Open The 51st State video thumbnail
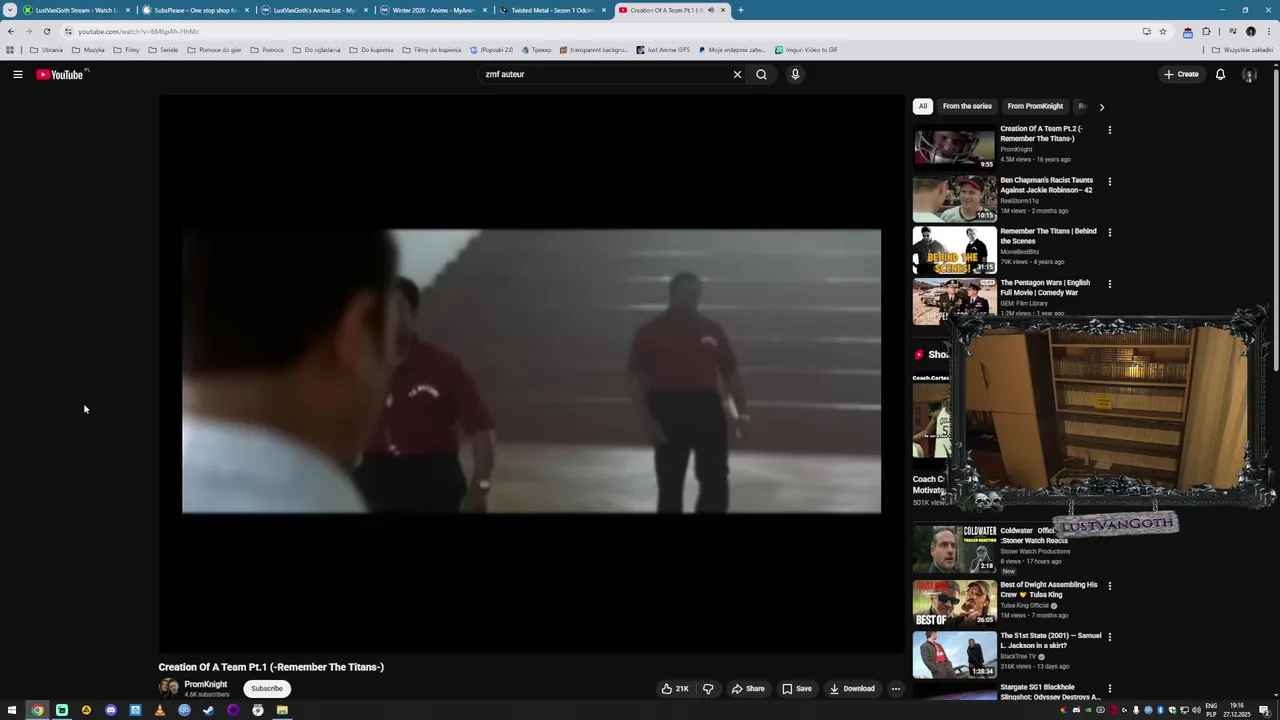Image resolution: width=1280 pixels, height=720 pixels. [x=954, y=653]
